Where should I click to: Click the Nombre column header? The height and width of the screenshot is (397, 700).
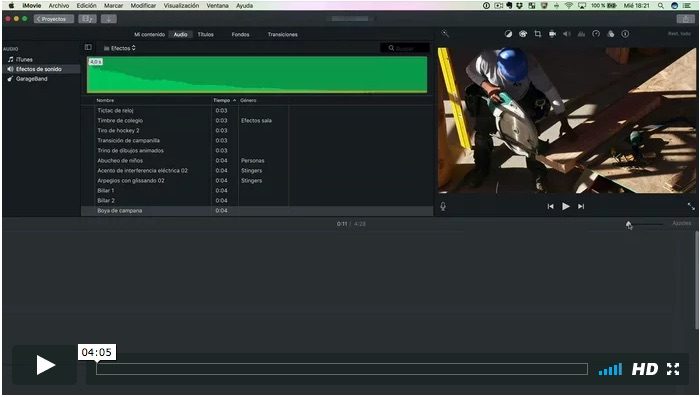[105, 100]
